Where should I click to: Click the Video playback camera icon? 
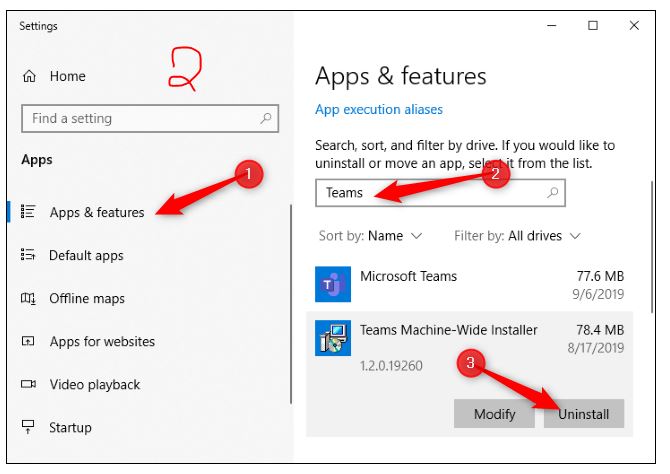(x=28, y=384)
